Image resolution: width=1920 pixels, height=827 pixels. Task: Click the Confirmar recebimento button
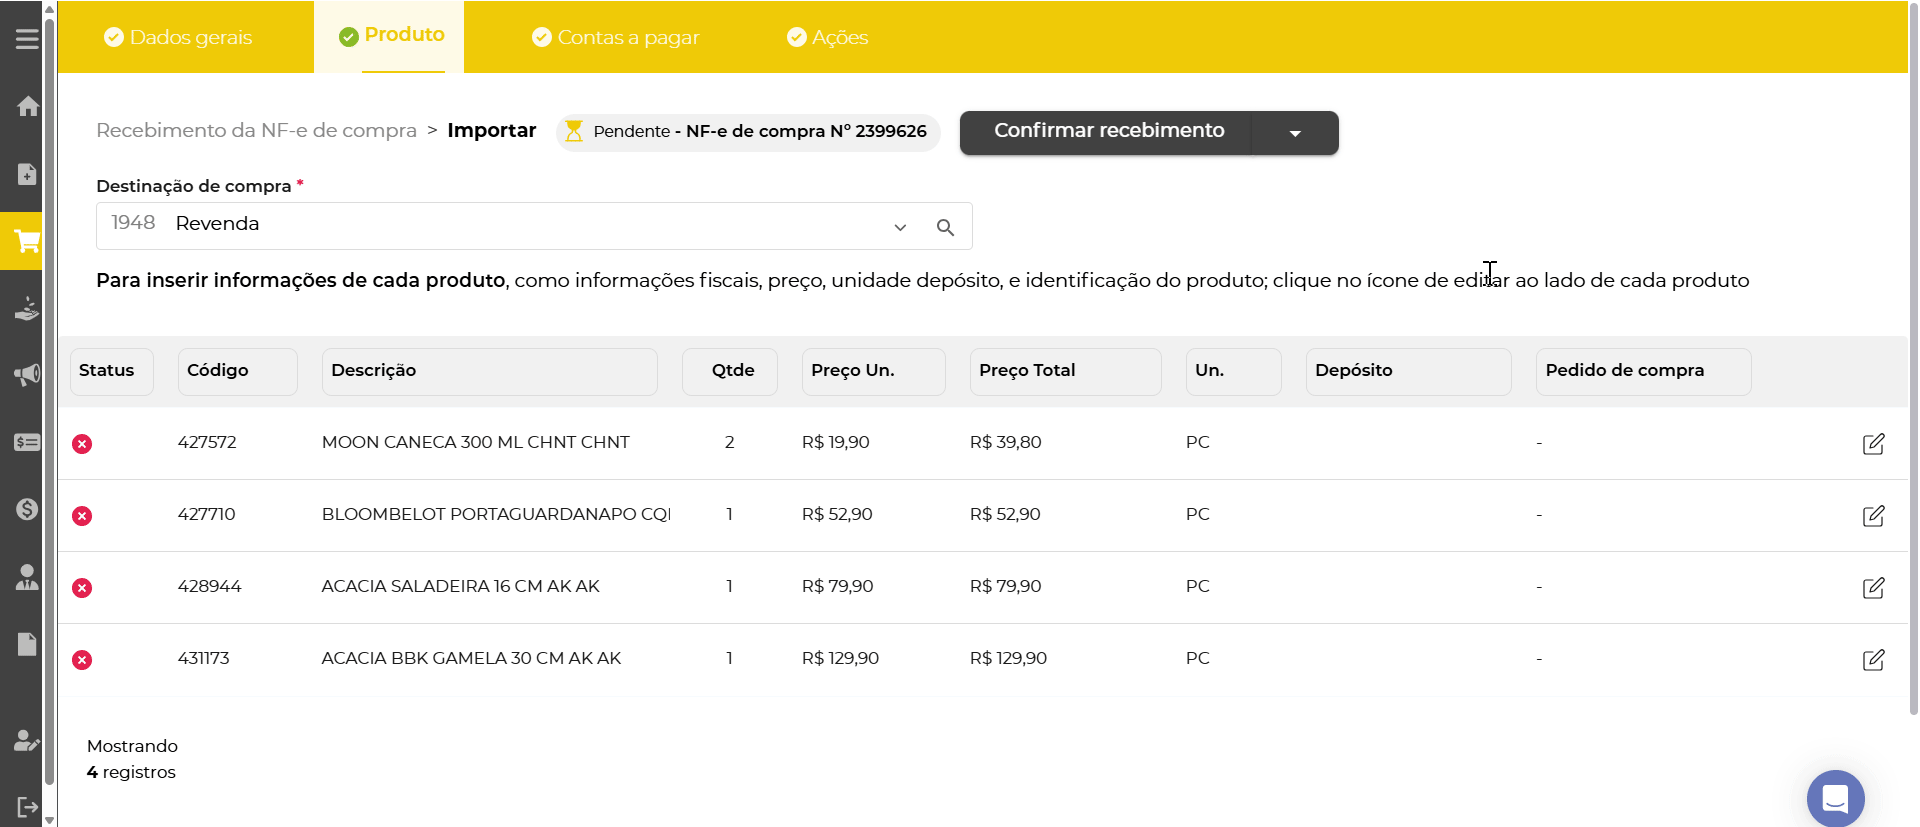click(1108, 132)
